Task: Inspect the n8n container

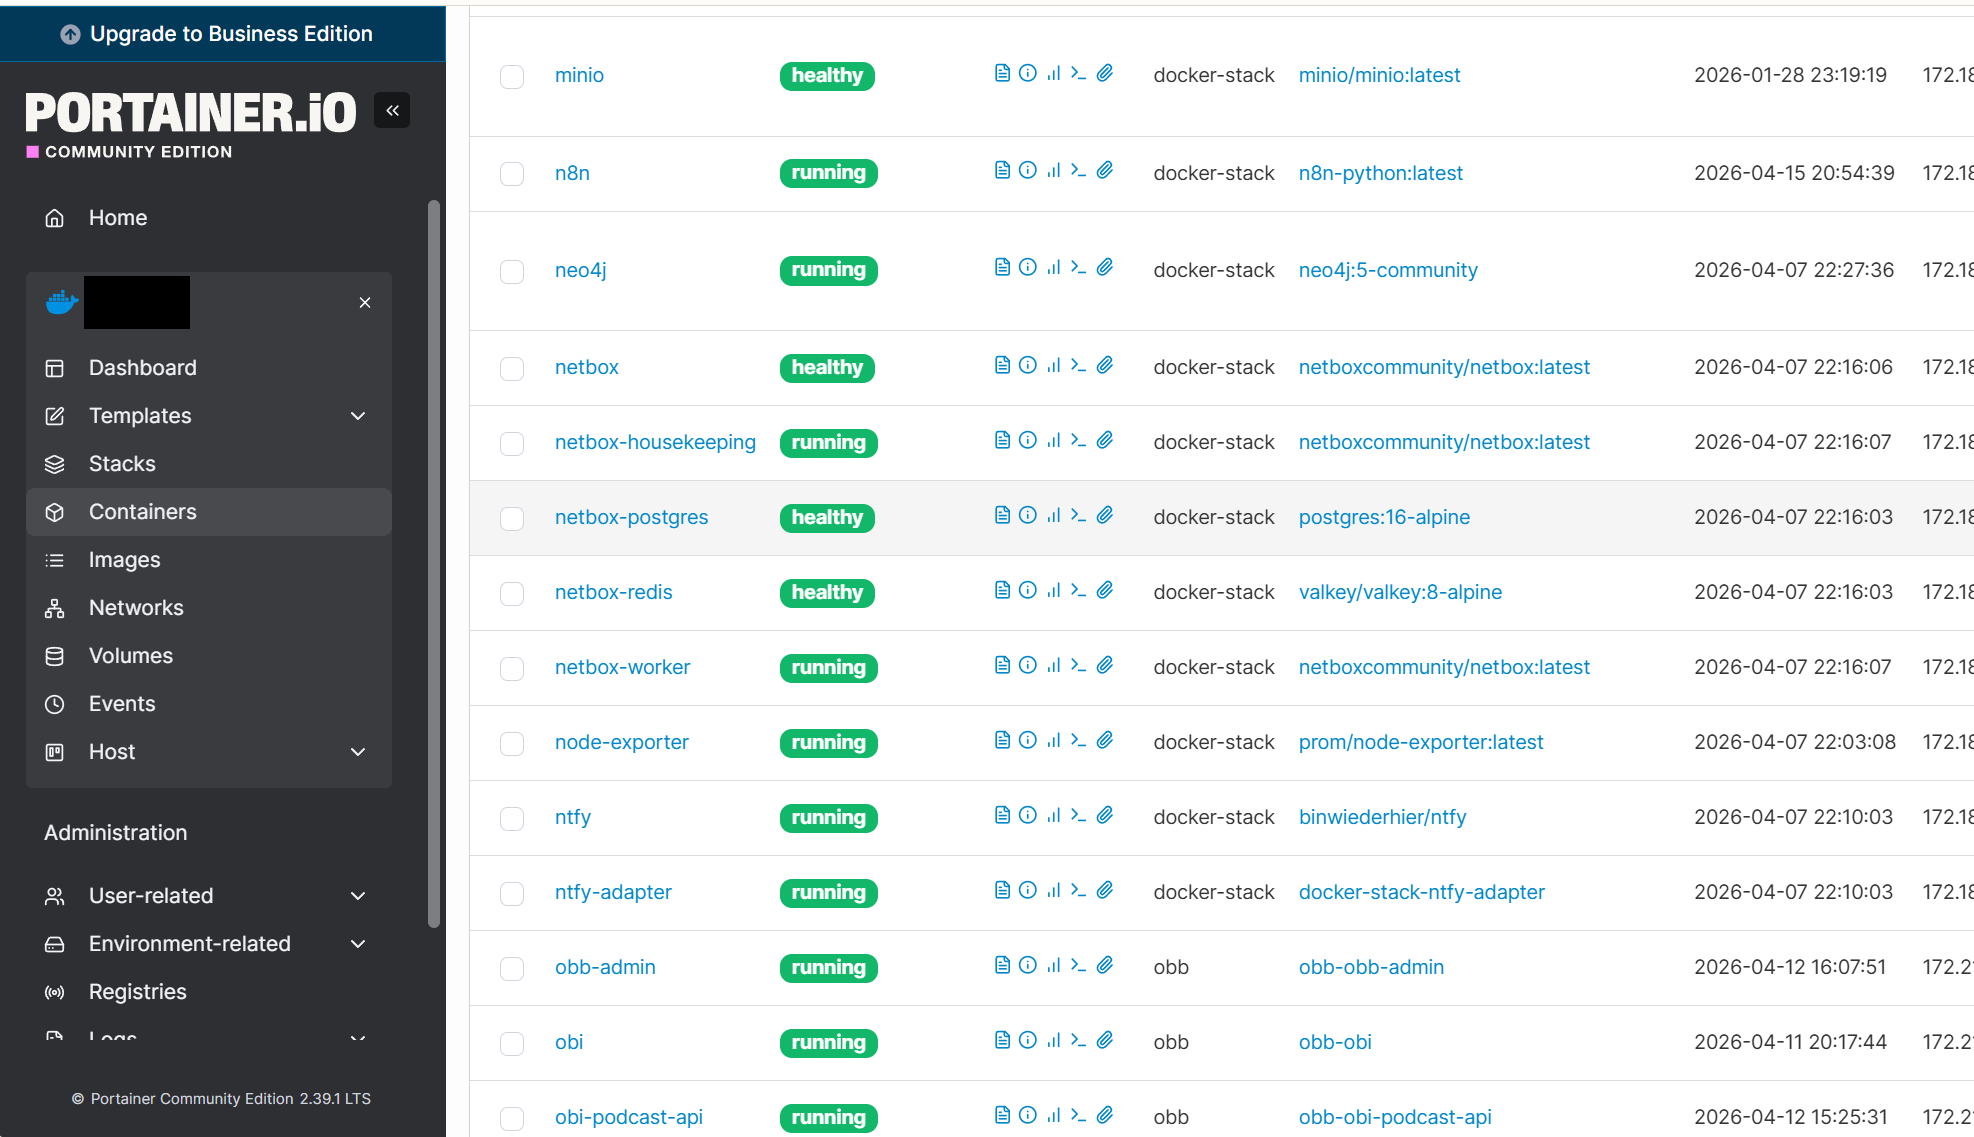Action: 1028,170
